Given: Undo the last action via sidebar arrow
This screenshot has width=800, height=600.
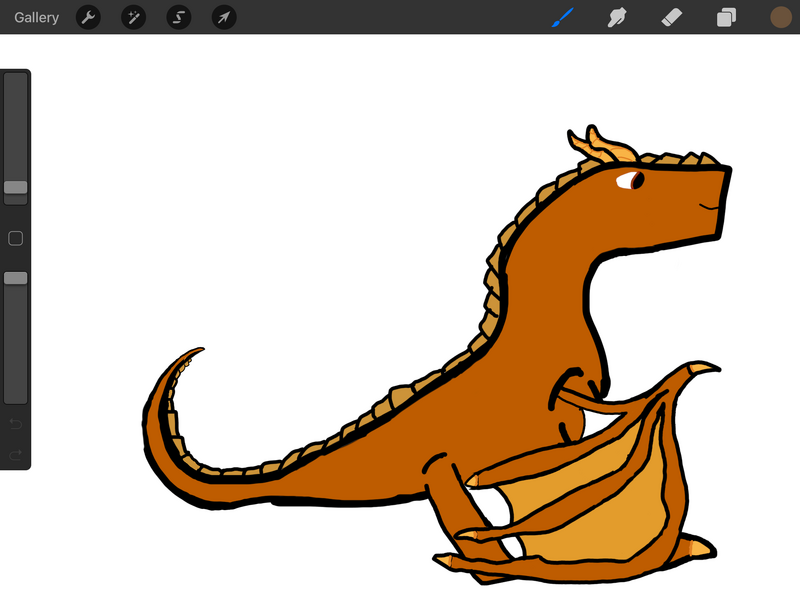Looking at the screenshot, I should pos(16,424).
